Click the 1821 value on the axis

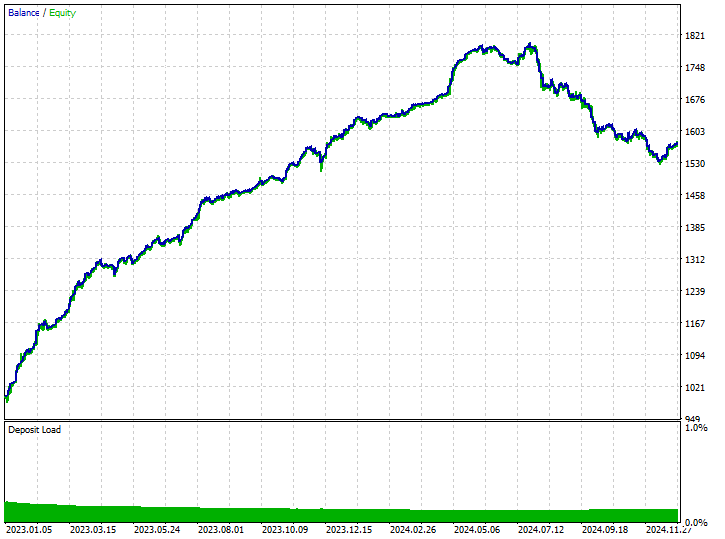(695, 36)
